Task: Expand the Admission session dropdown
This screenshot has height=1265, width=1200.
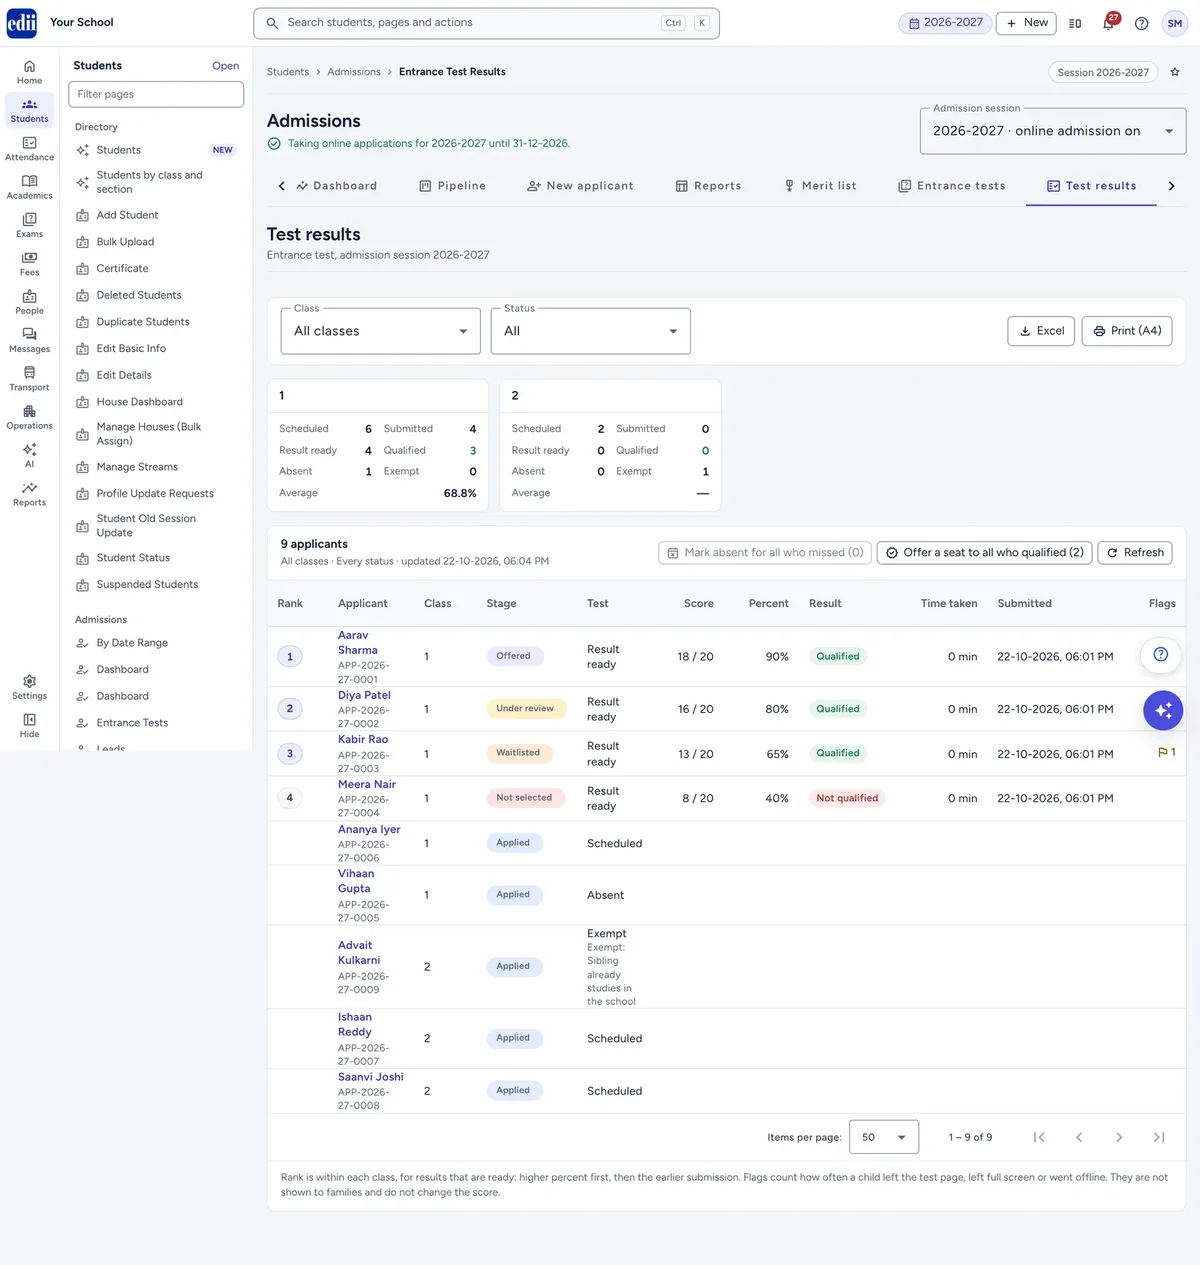Action: click(x=1053, y=131)
